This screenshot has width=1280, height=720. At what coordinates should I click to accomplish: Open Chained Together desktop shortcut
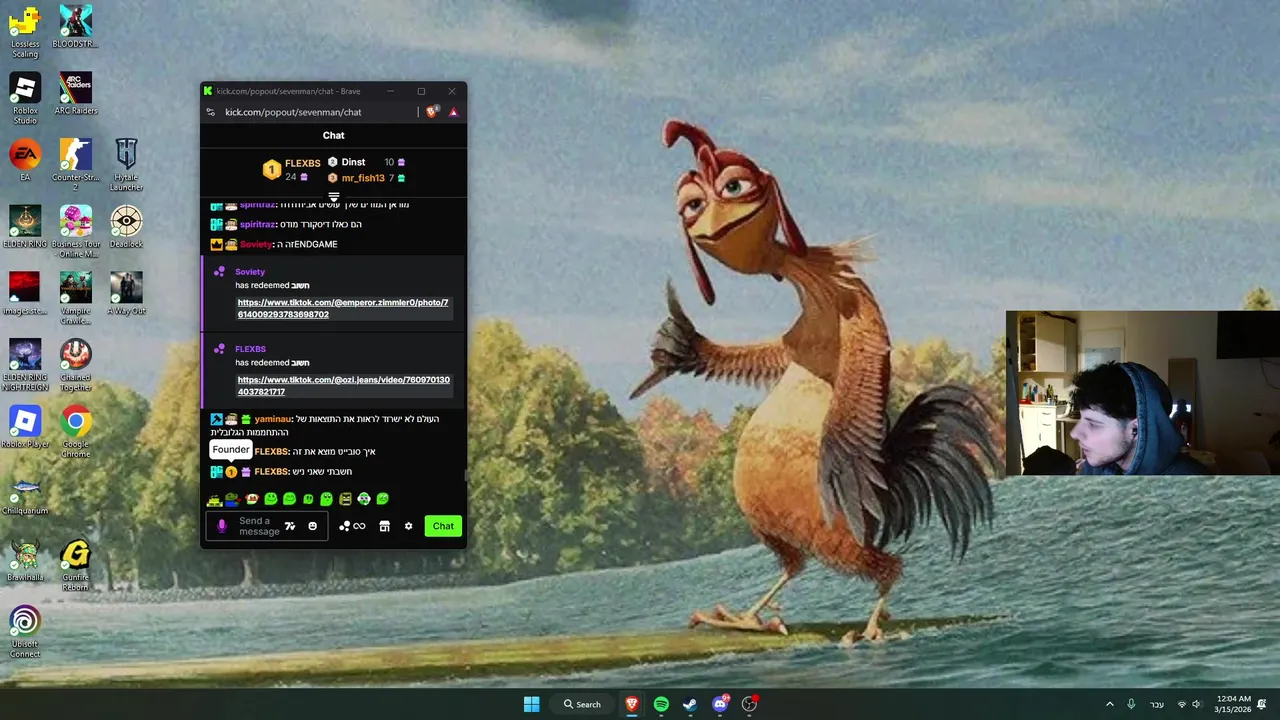coord(75,365)
